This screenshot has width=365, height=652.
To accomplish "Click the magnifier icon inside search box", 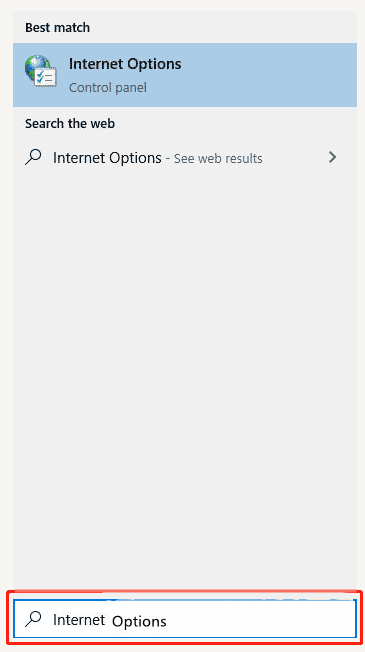I will pos(34,620).
